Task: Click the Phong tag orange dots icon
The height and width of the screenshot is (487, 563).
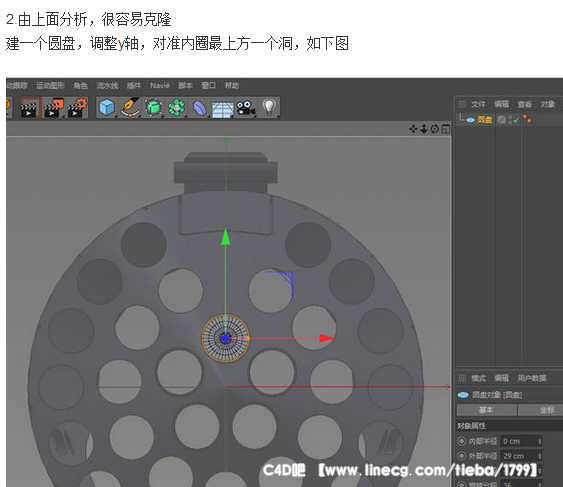Action: coord(527,119)
